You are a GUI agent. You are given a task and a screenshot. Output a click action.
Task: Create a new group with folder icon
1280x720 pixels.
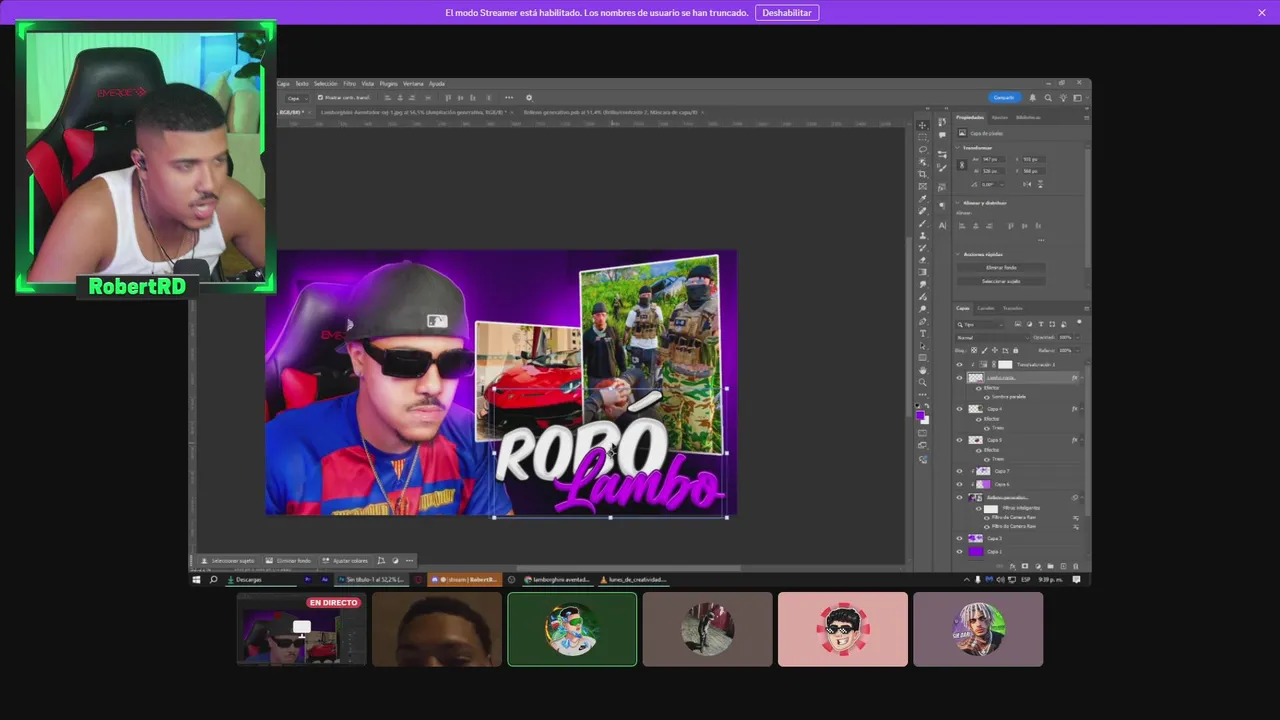(x=1050, y=566)
